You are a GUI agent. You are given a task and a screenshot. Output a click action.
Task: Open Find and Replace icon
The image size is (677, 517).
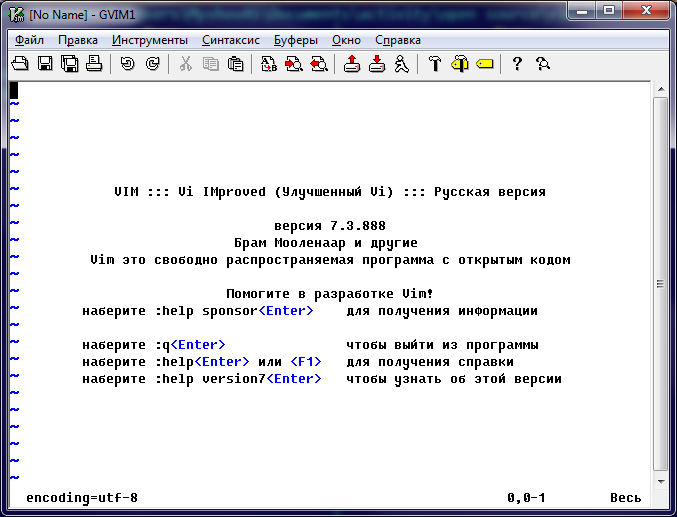[269, 64]
